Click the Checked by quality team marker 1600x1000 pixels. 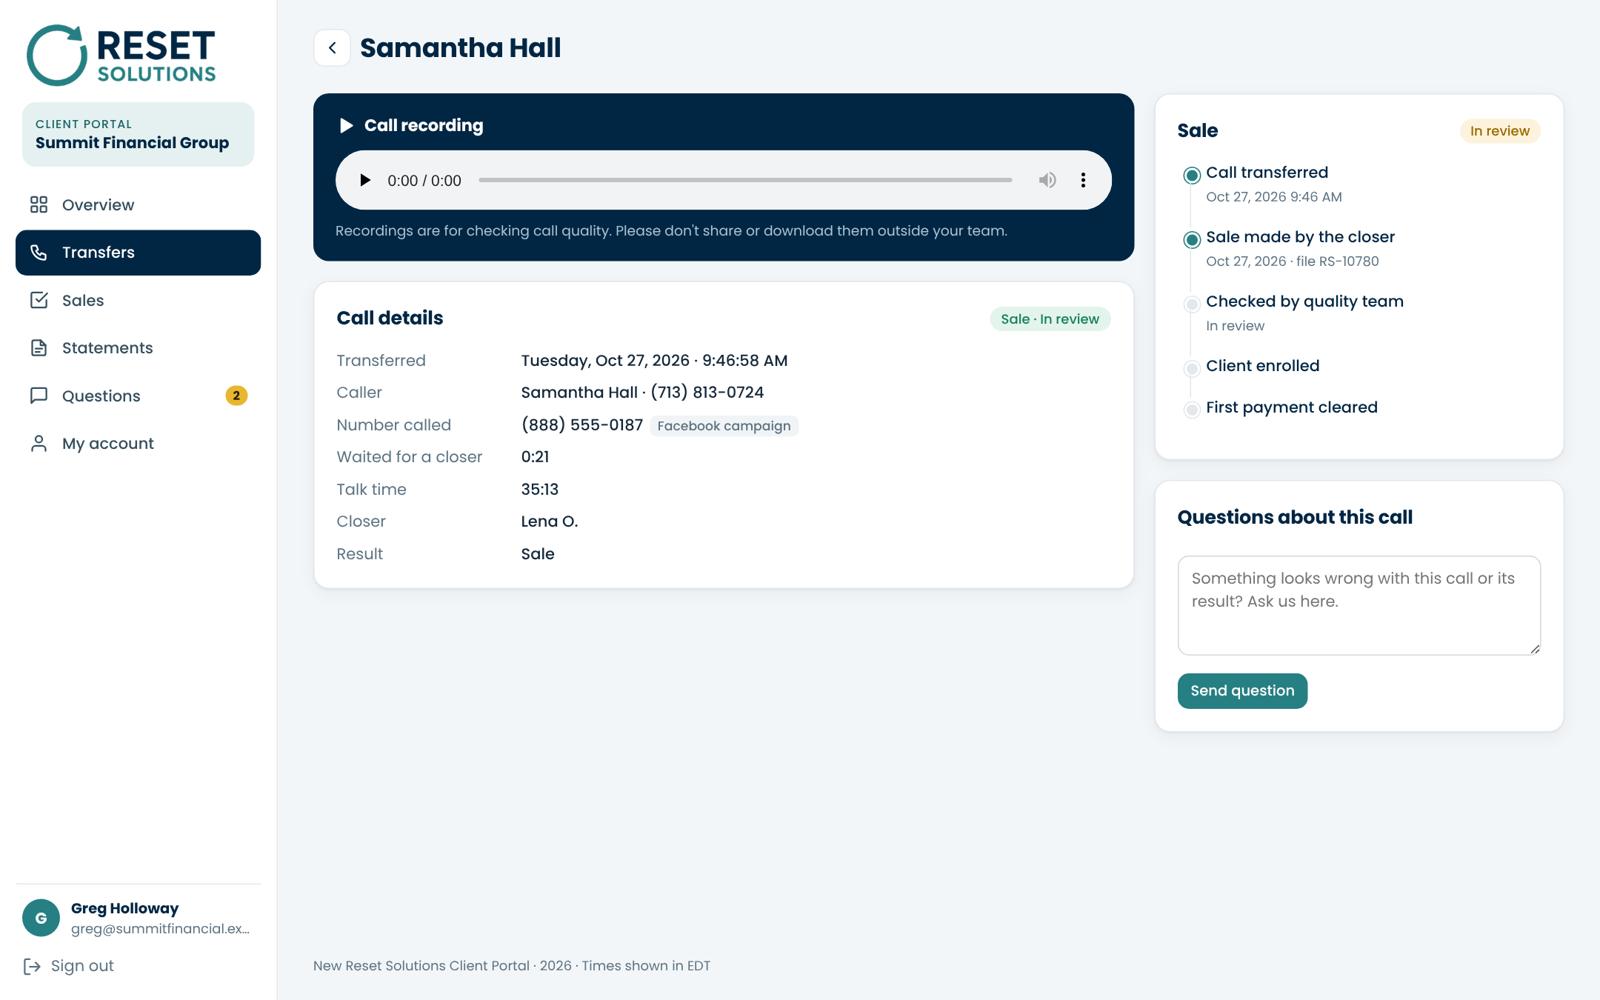1192,304
